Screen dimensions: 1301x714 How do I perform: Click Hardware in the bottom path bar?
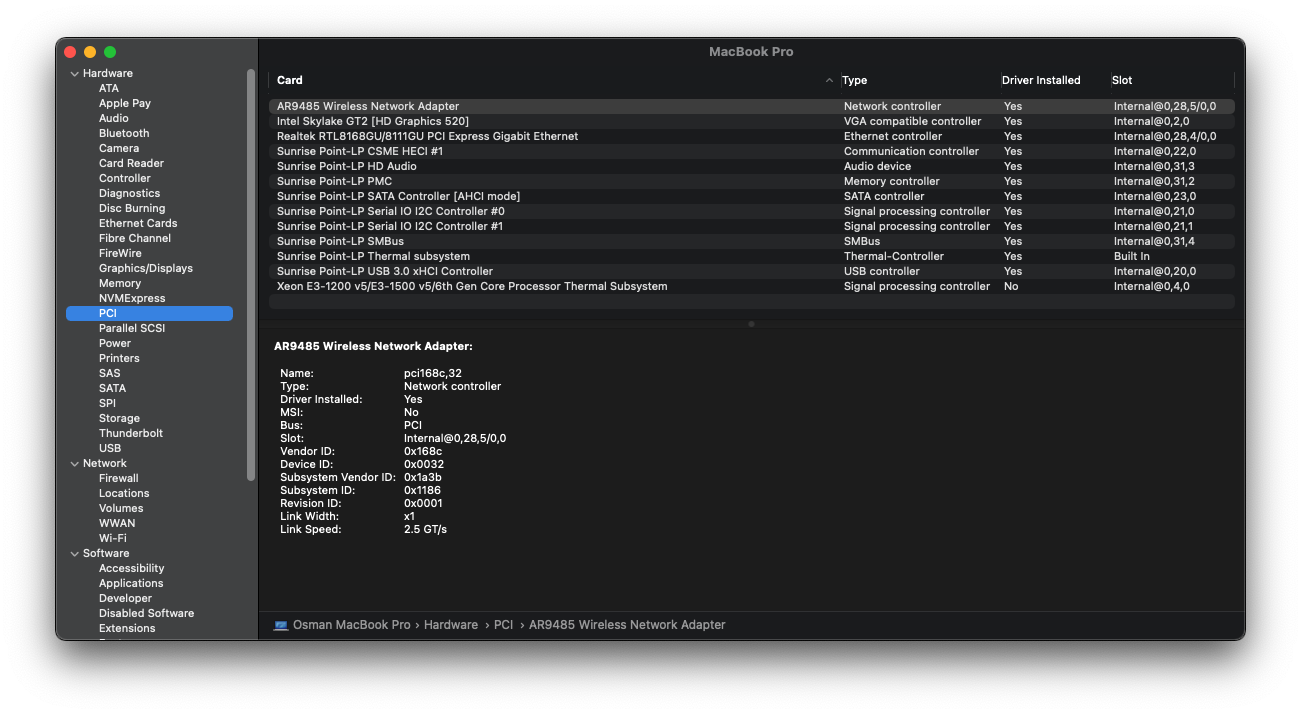[450, 625]
